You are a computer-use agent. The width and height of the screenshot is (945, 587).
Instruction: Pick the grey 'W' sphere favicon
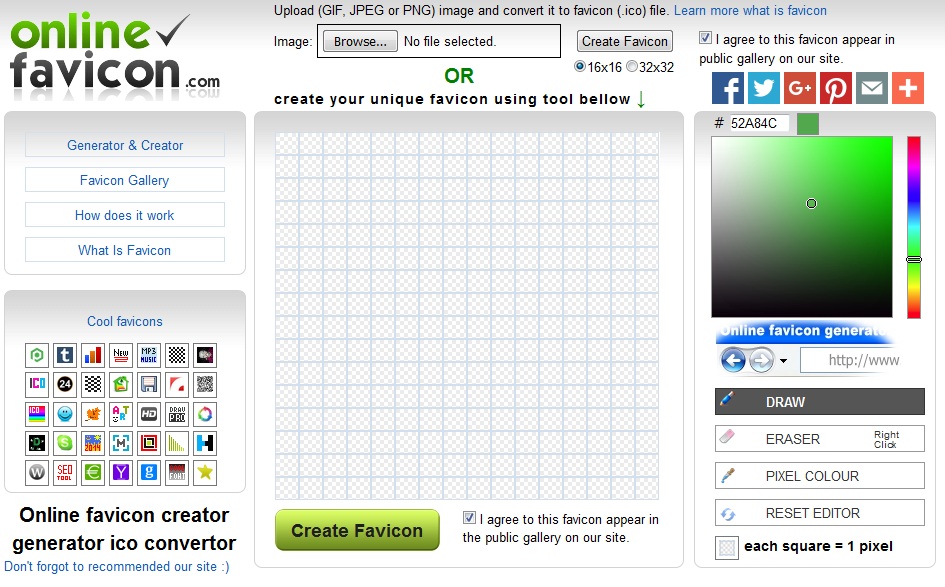(x=37, y=472)
